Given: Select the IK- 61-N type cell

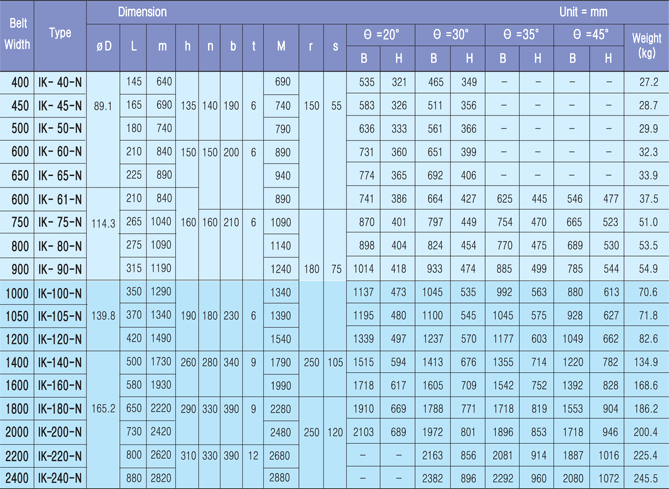Looking at the screenshot, I should 61,198.
